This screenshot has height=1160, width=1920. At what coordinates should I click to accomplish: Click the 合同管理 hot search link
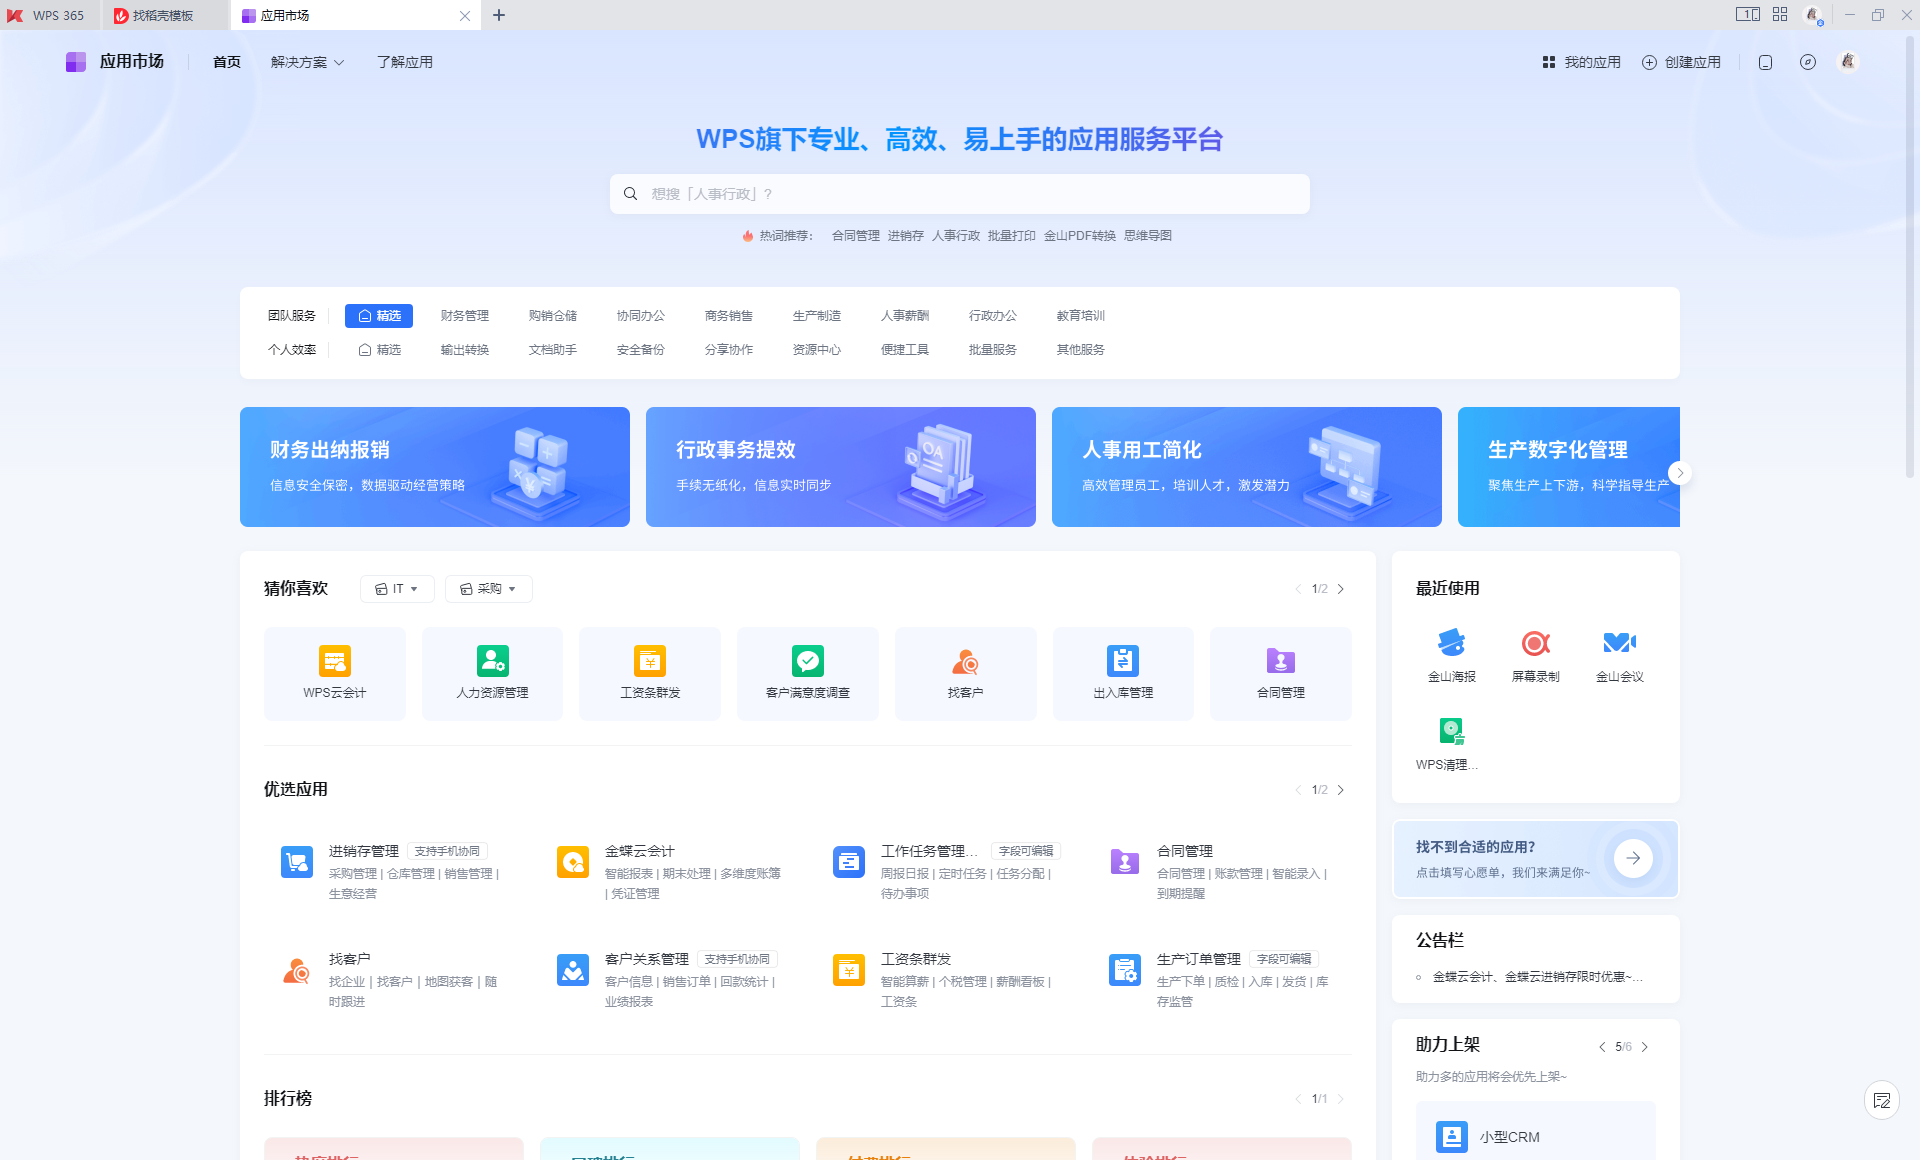855,236
